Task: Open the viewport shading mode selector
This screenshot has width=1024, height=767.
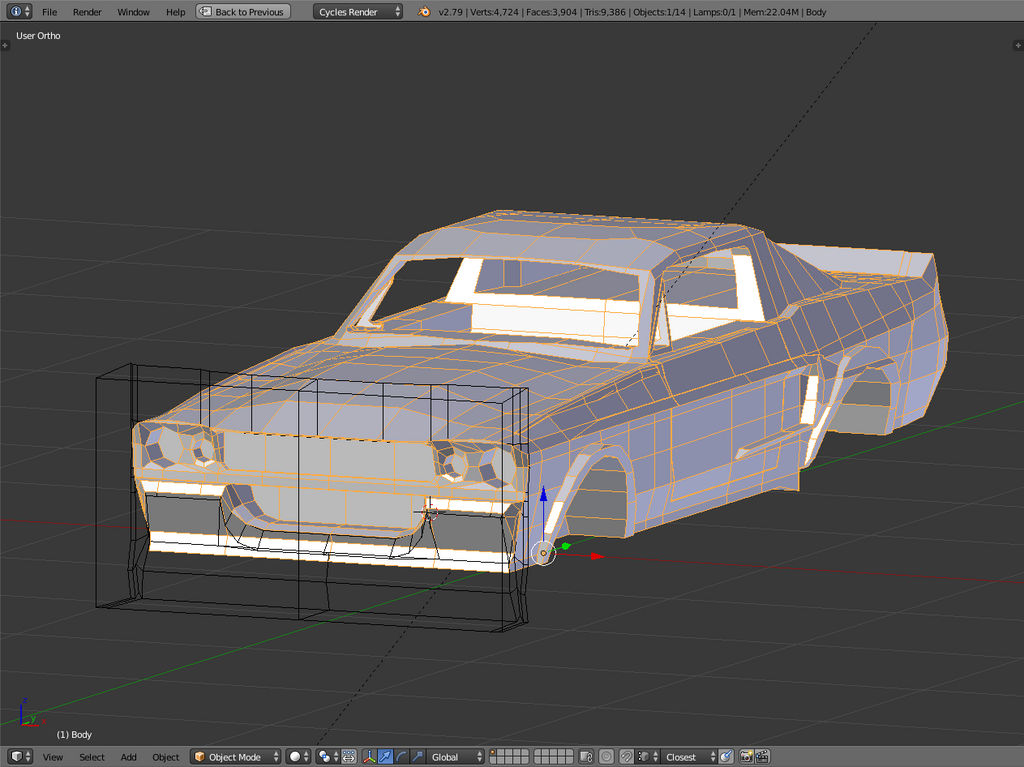Action: click(x=298, y=757)
